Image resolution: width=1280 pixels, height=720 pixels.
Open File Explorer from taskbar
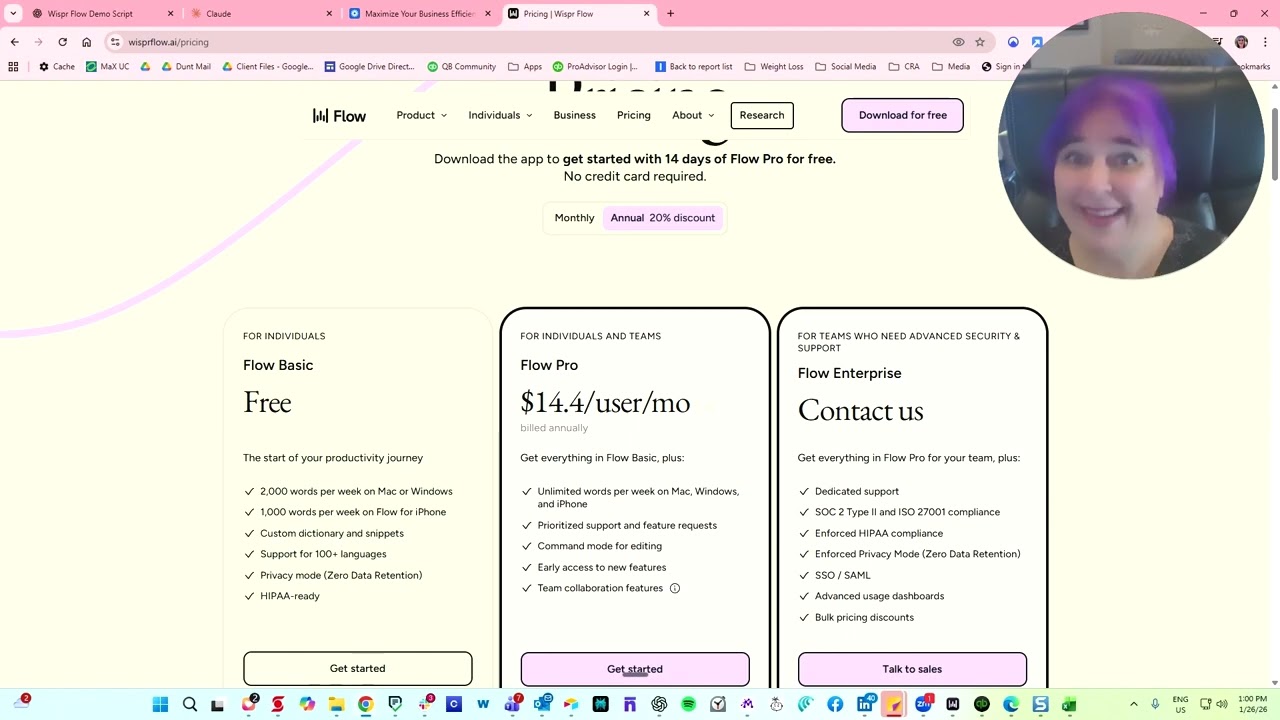click(x=336, y=705)
